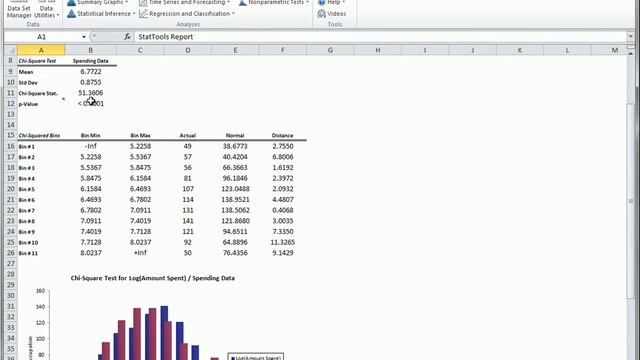Click the Videos button label
The image size is (640, 360).
coord(337,13)
